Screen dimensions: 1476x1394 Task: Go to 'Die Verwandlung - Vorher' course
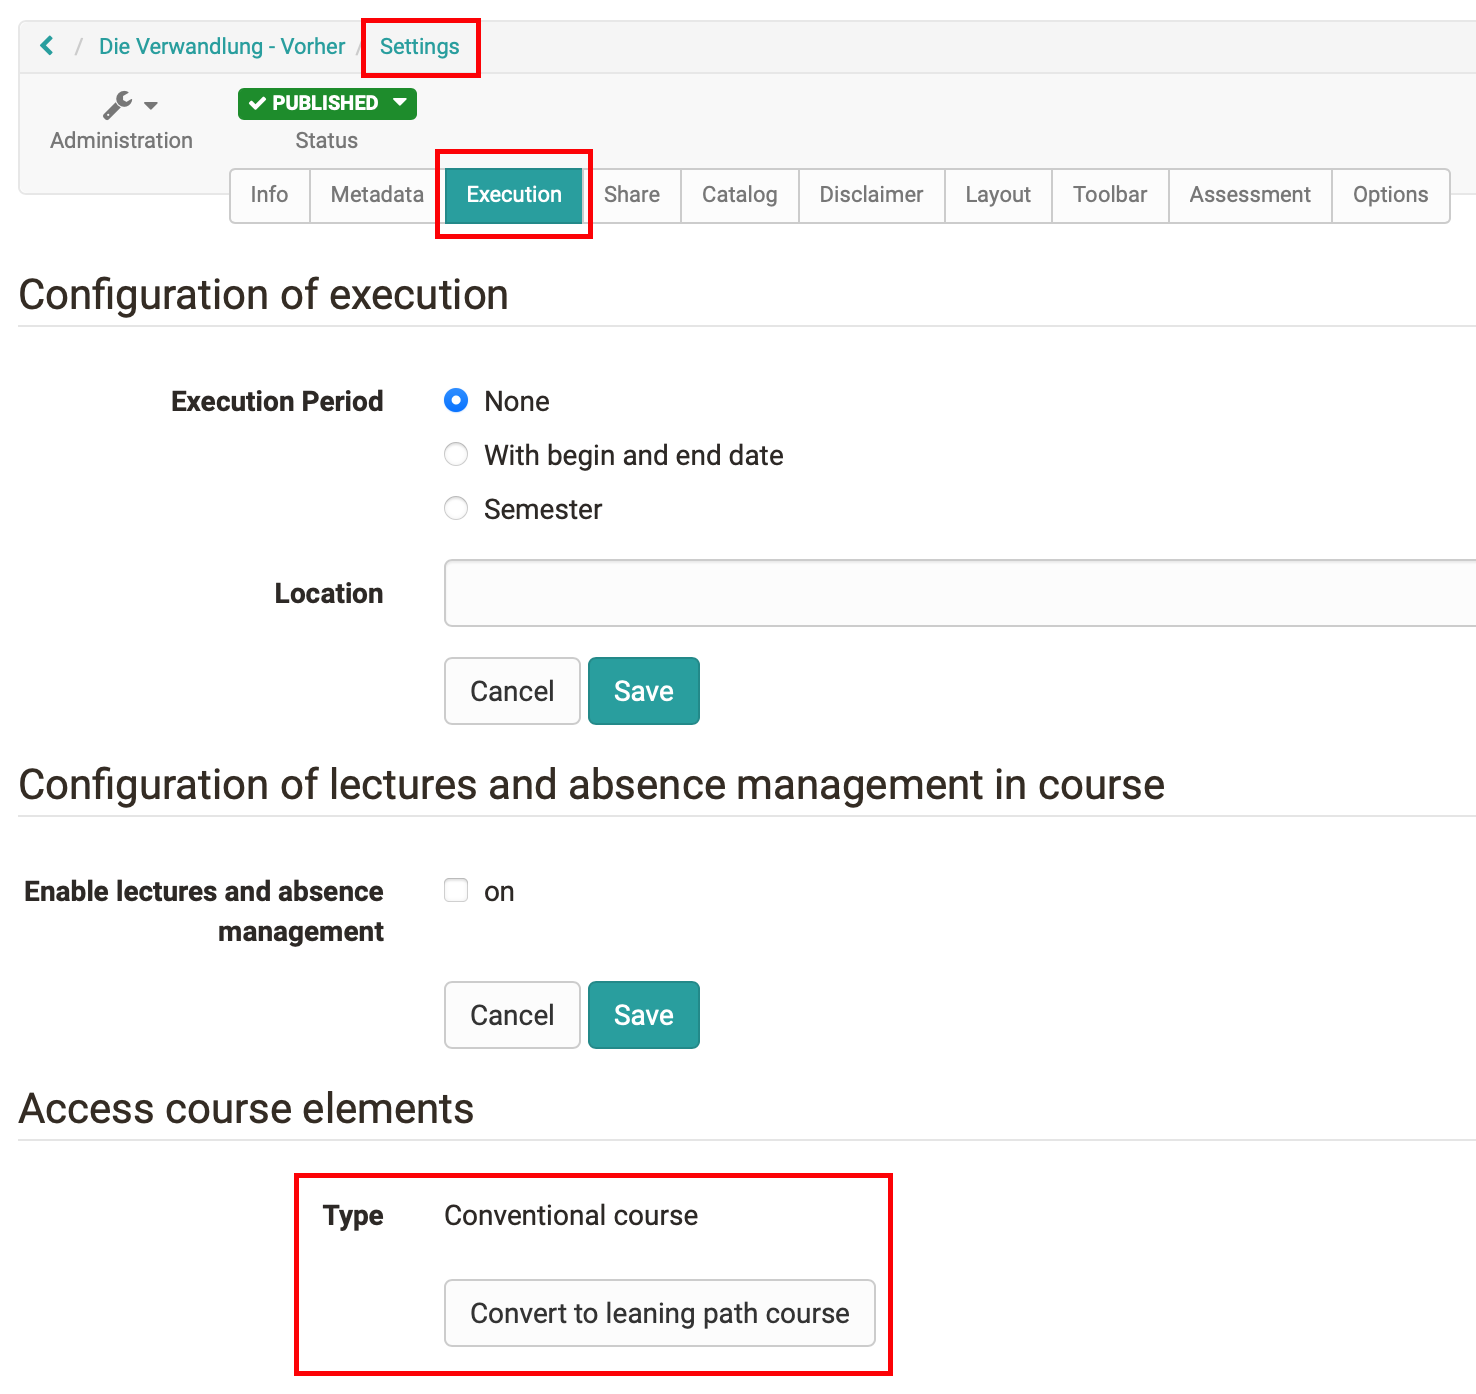coord(220,46)
